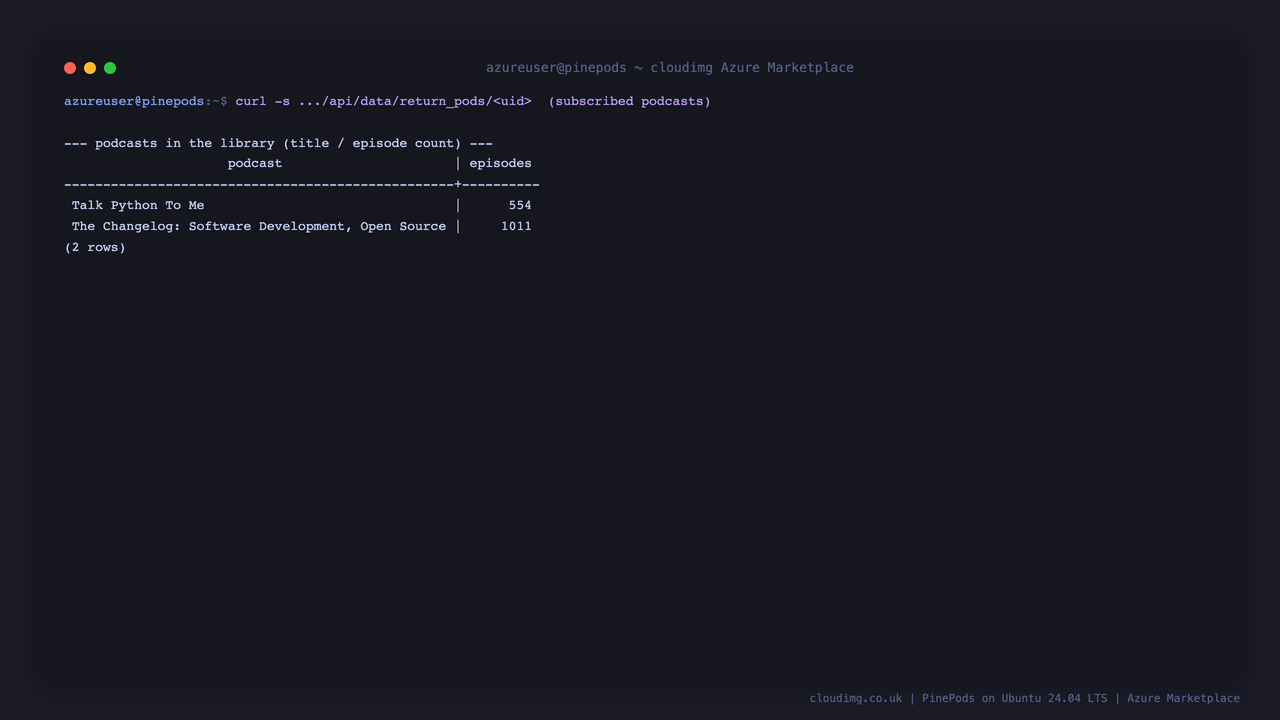Viewport: 1280px width, 720px height.
Task: Click the 'azureuser@pinepods' shell prompt
Action: coord(146,101)
